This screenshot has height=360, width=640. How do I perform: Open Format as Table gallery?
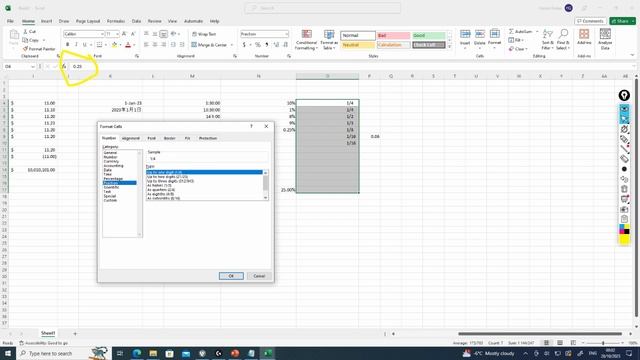[x=329, y=40]
